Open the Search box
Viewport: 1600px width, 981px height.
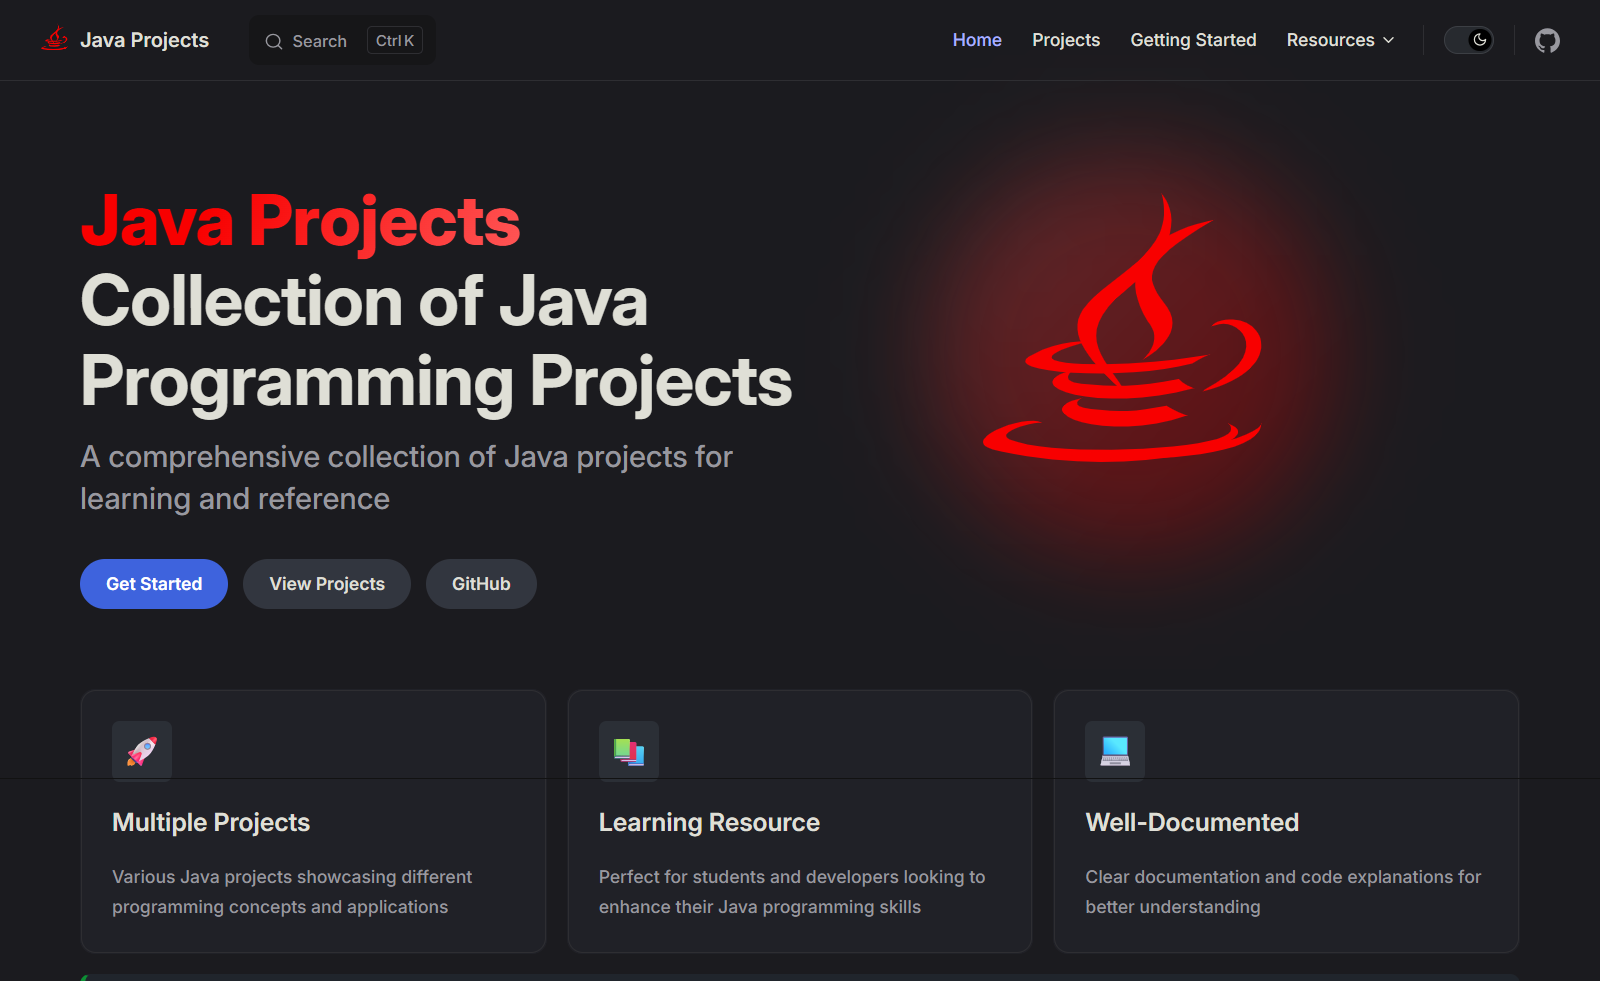click(x=342, y=41)
